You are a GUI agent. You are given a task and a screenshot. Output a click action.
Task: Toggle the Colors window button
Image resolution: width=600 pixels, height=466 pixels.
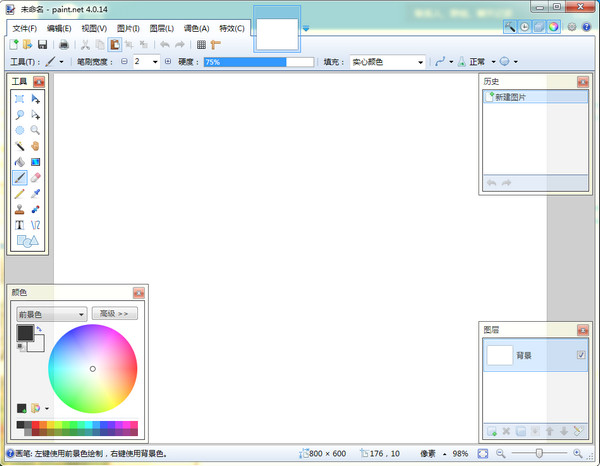pyautogui.click(x=553, y=27)
